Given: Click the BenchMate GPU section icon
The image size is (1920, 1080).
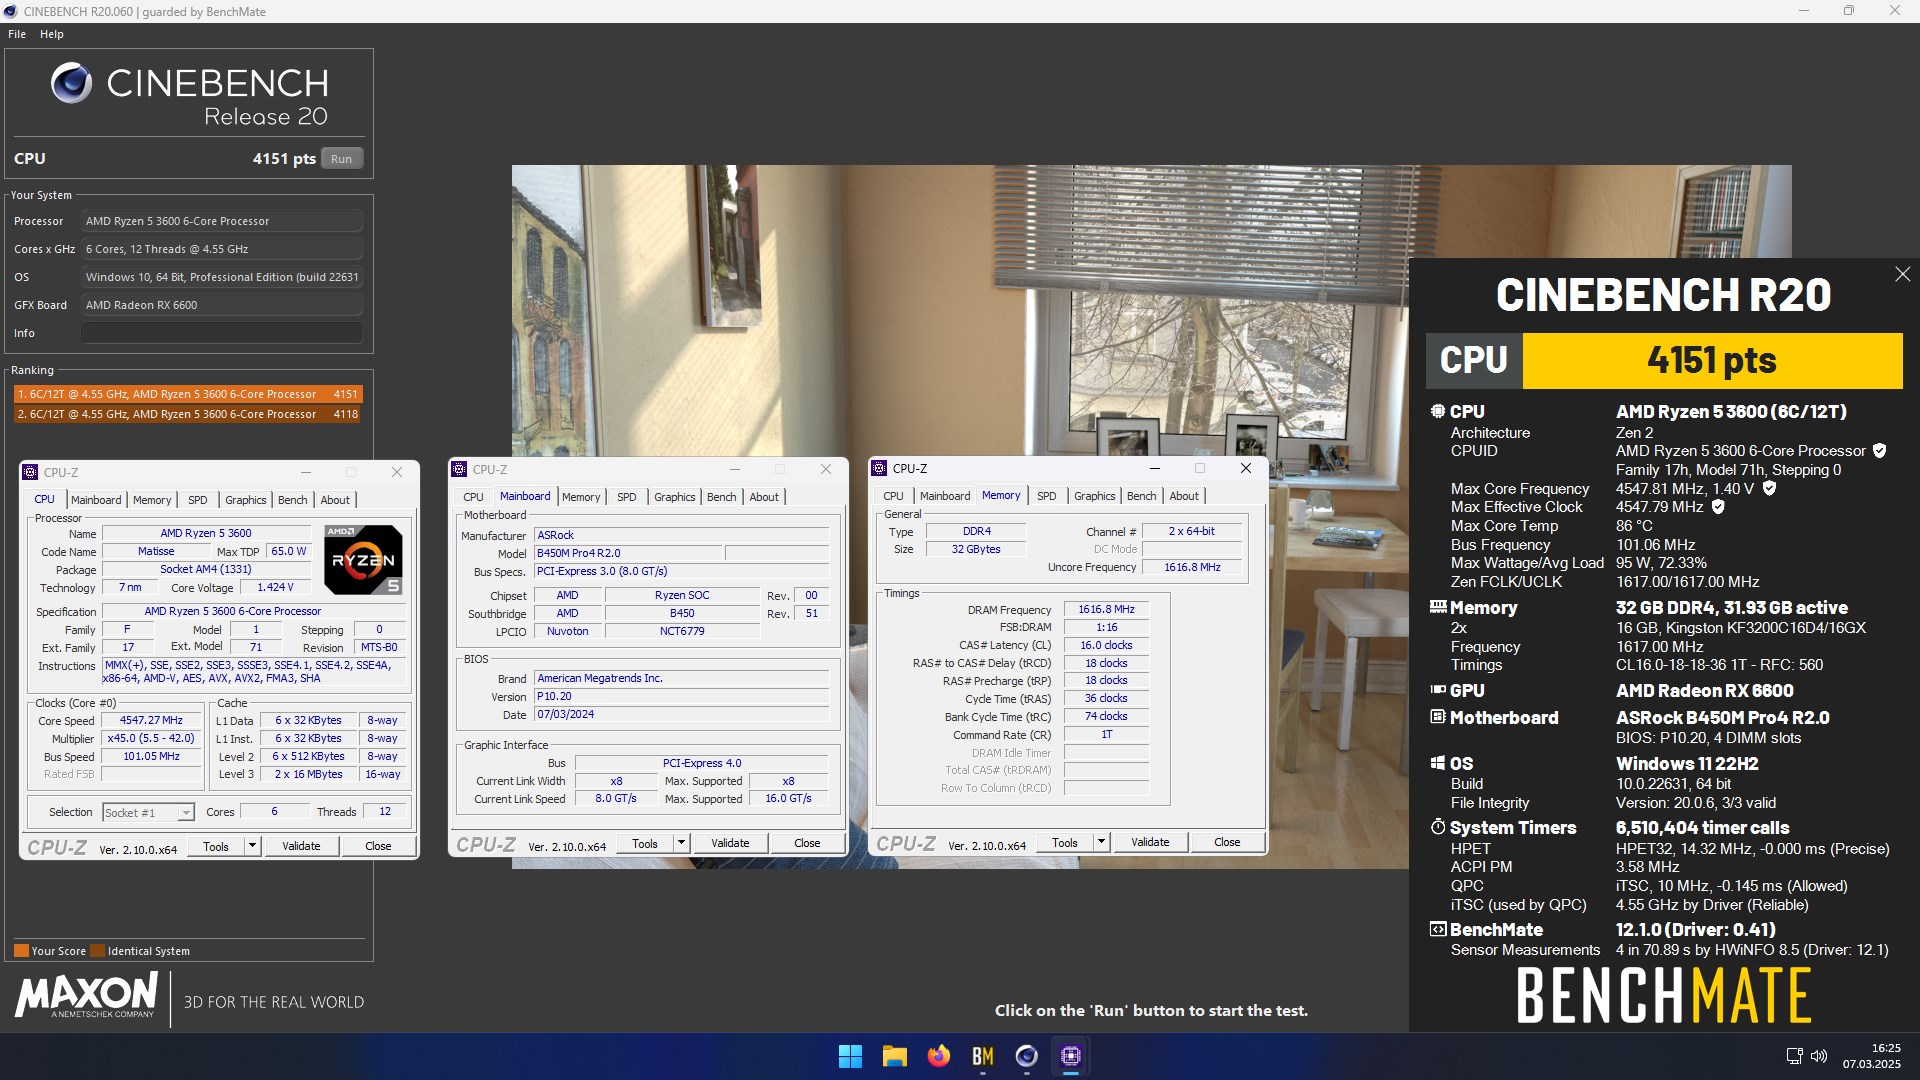Looking at the screenshot, I should pyautogui.click(x=1438, y=690).
